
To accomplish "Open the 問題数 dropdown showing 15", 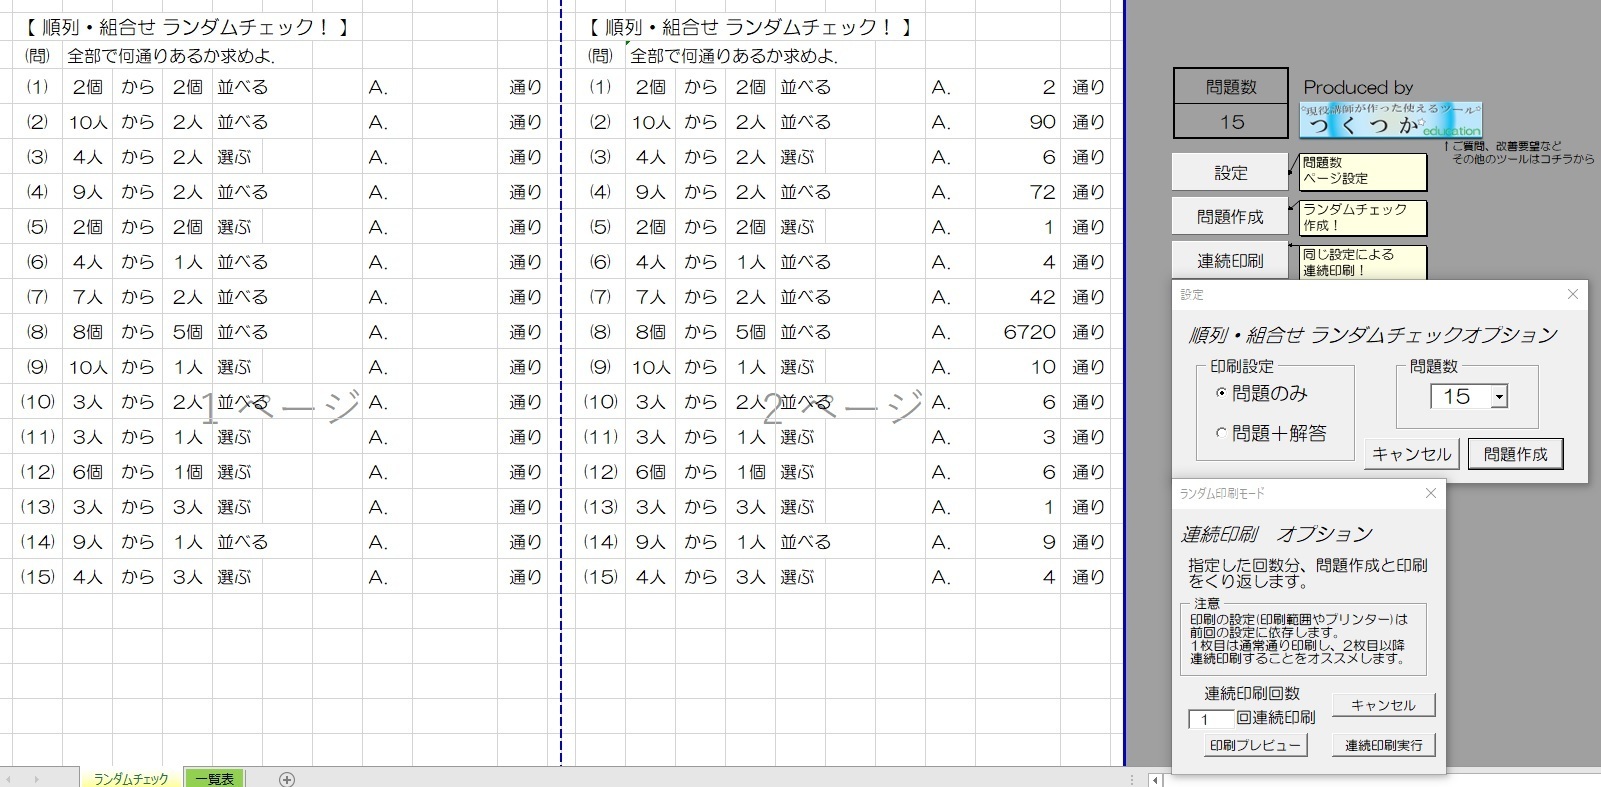I will 1499,397.
